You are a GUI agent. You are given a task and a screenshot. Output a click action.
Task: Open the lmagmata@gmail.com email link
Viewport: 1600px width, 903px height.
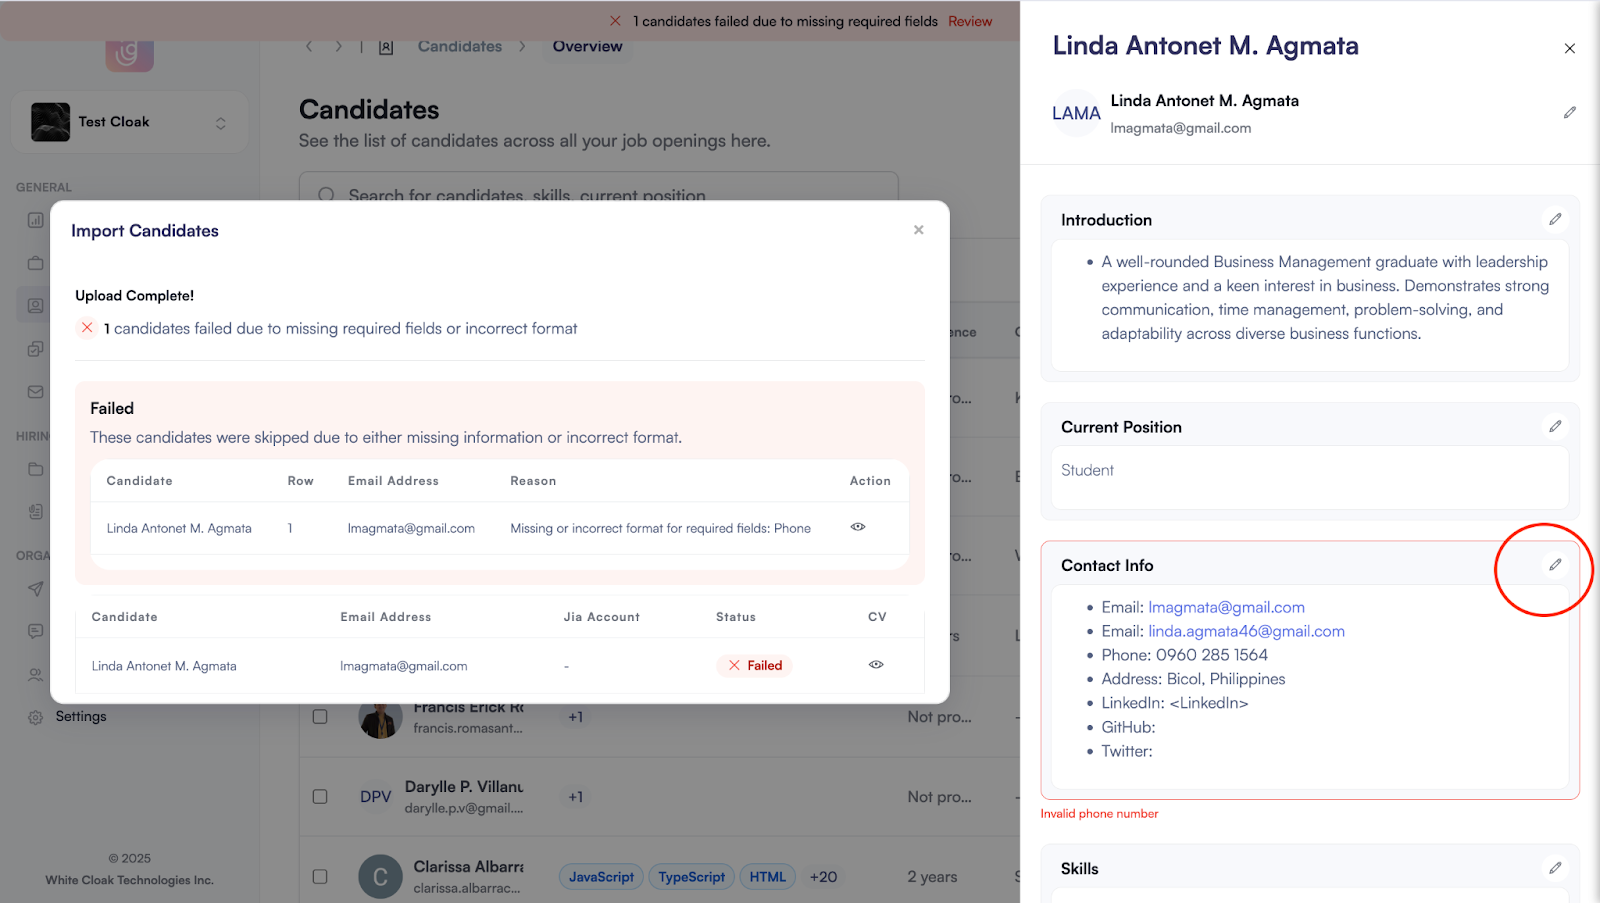(x=1226, y=607)
